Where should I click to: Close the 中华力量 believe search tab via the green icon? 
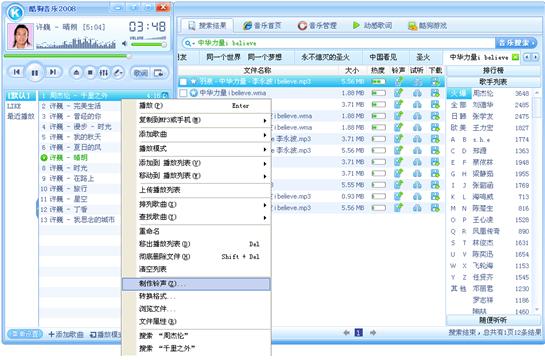click(515, 57)
